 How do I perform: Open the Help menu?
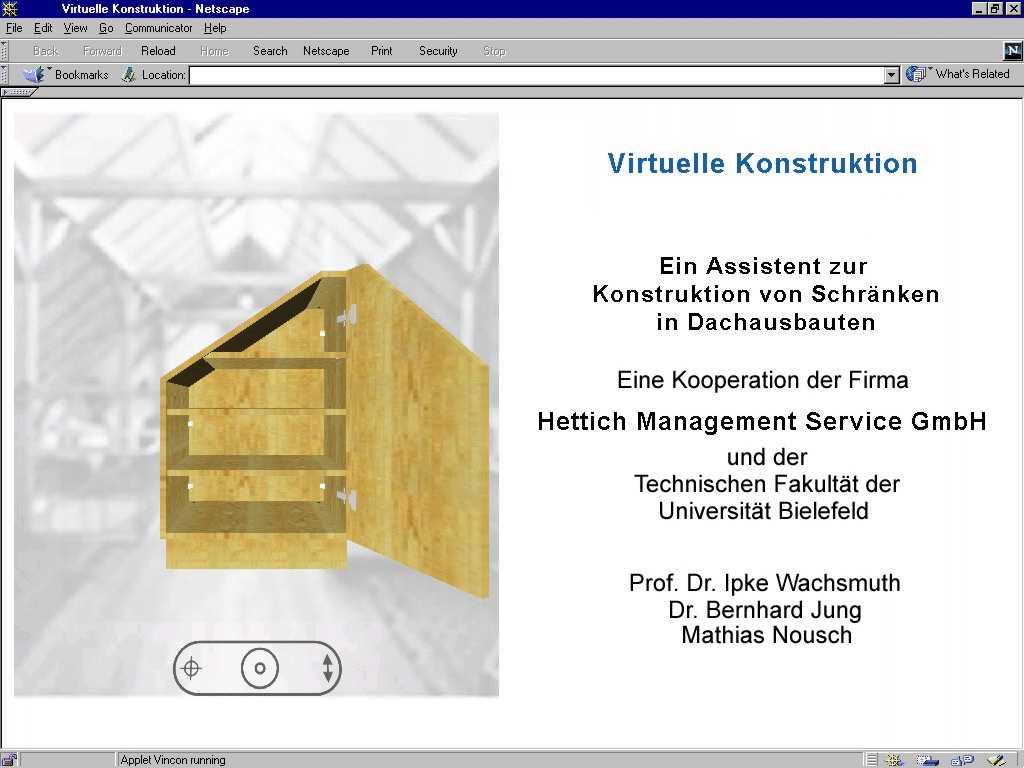click(215, 28)
